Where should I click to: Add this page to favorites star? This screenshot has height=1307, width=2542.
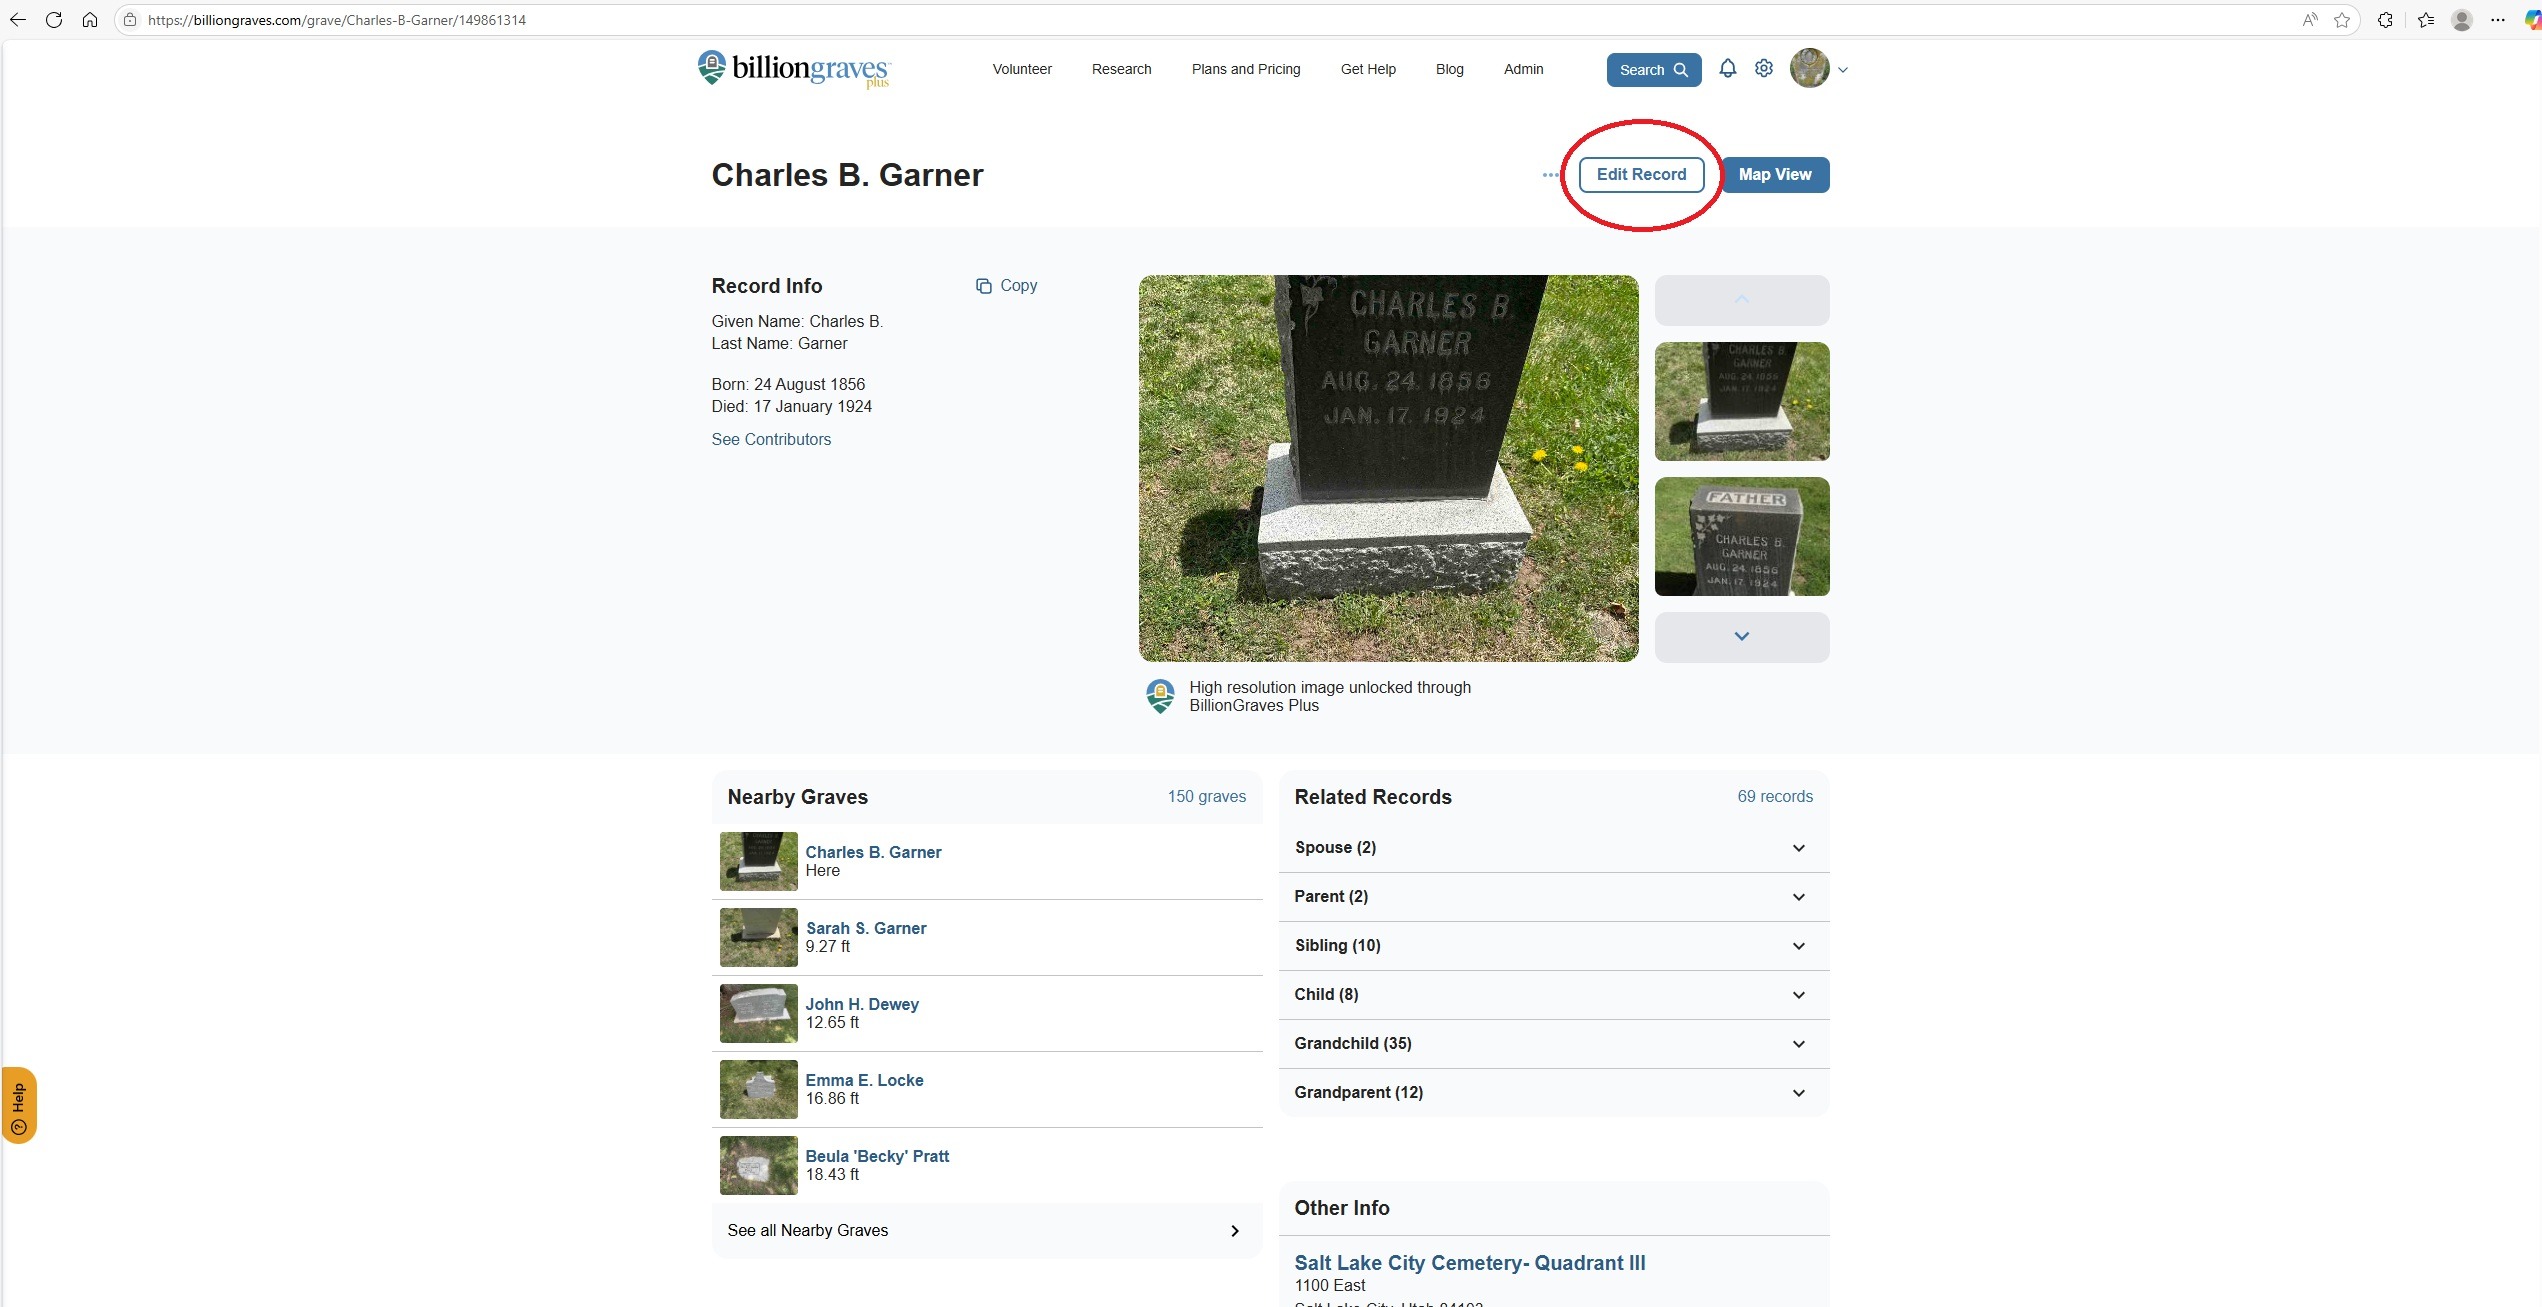point(2341,20)
